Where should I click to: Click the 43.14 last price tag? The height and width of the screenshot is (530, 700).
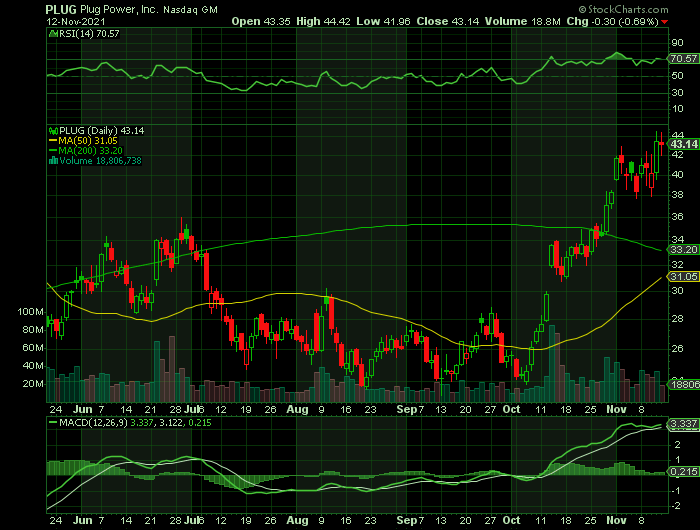684,144
